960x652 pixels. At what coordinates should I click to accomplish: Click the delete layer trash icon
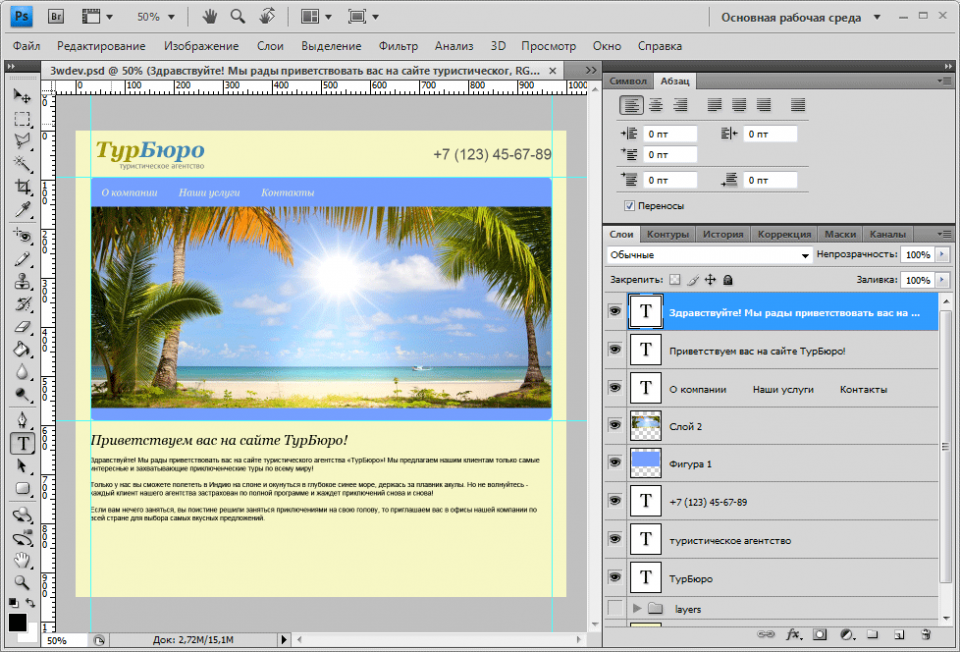[x=925, y=634]
